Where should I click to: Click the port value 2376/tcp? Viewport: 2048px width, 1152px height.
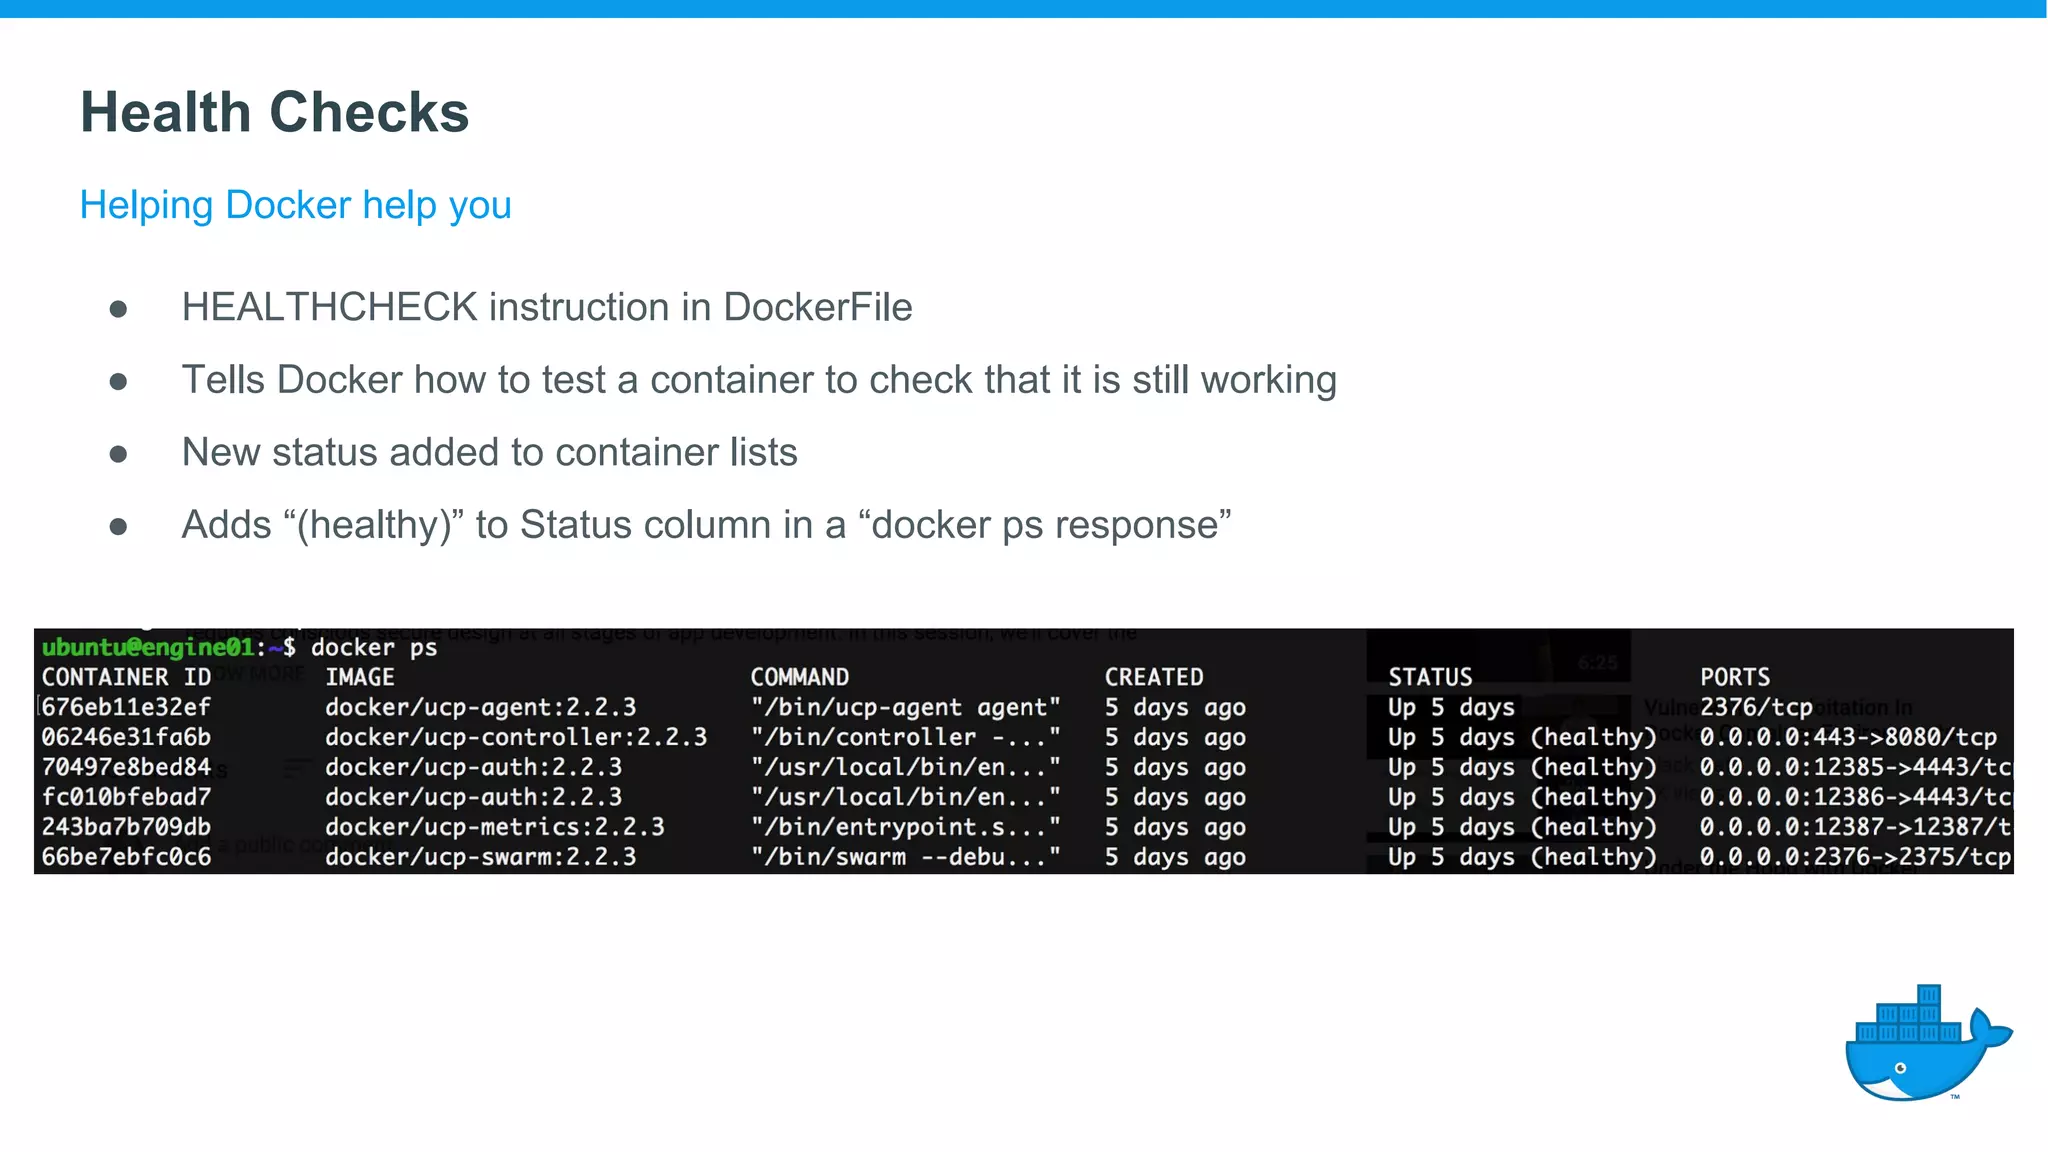point(1756,707)
